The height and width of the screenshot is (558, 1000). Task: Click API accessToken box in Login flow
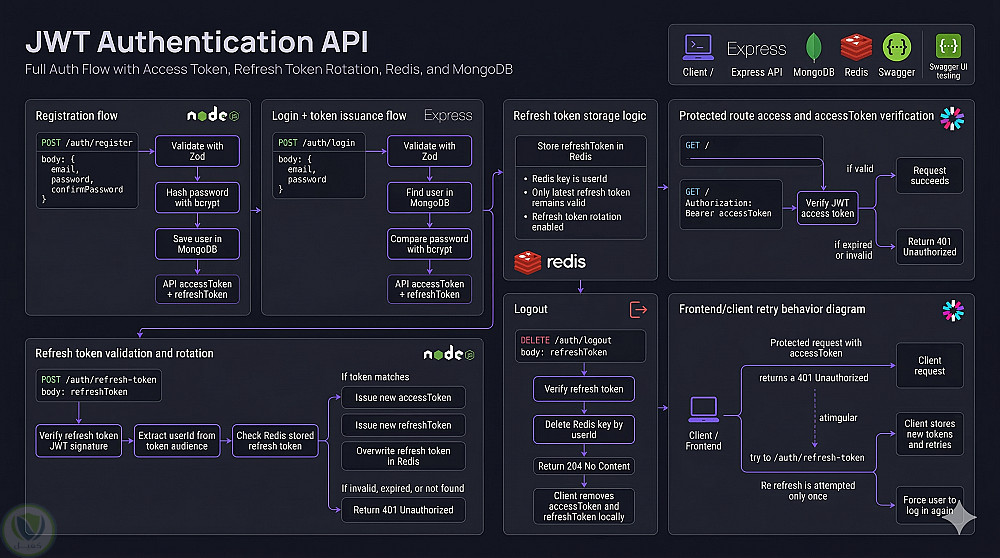pos(429,290)
